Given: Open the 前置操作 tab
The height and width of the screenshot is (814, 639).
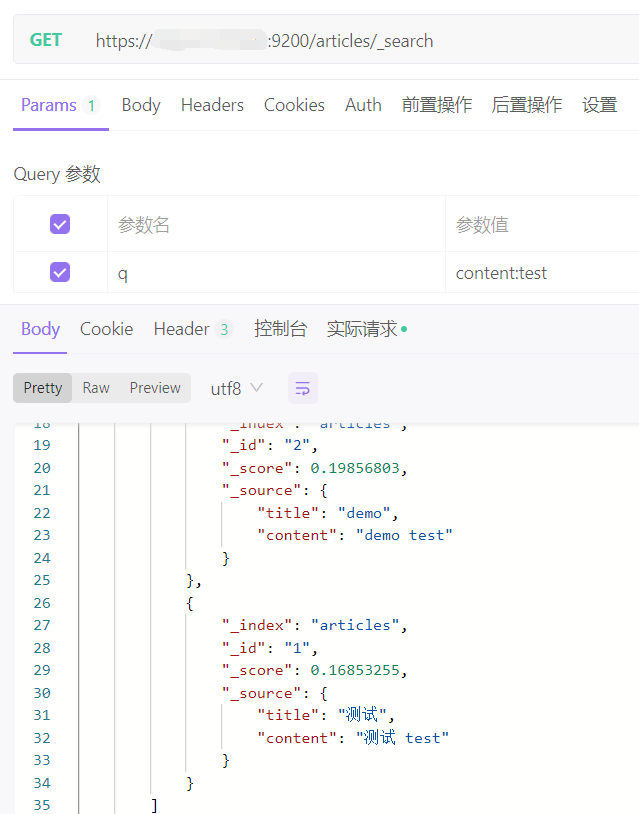Looking at the screenshot, I should click(x=437, y=105).
